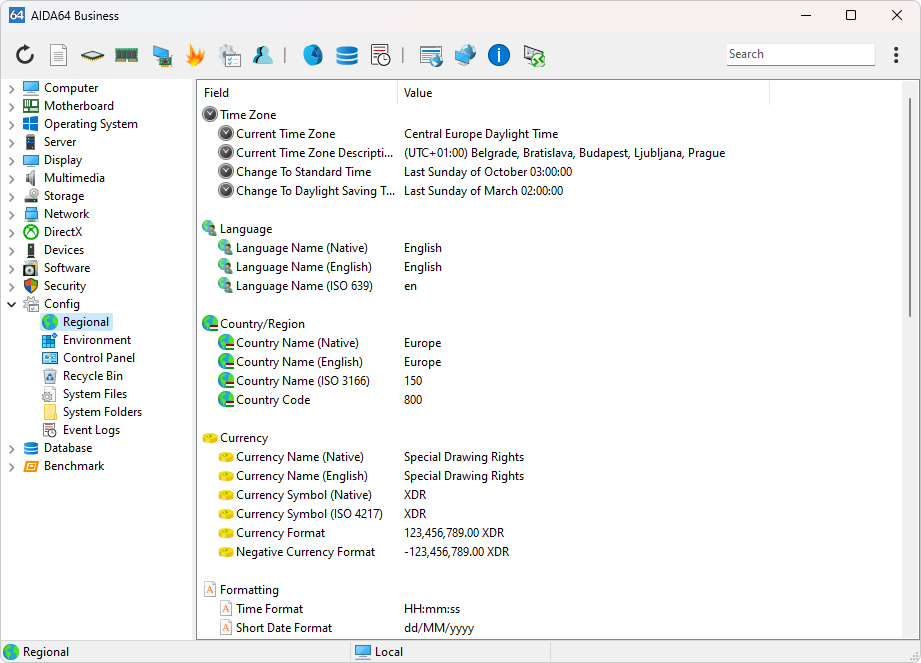Click the Refresh toolbar icon
The image size is (921, 663).
click(25, 55)
